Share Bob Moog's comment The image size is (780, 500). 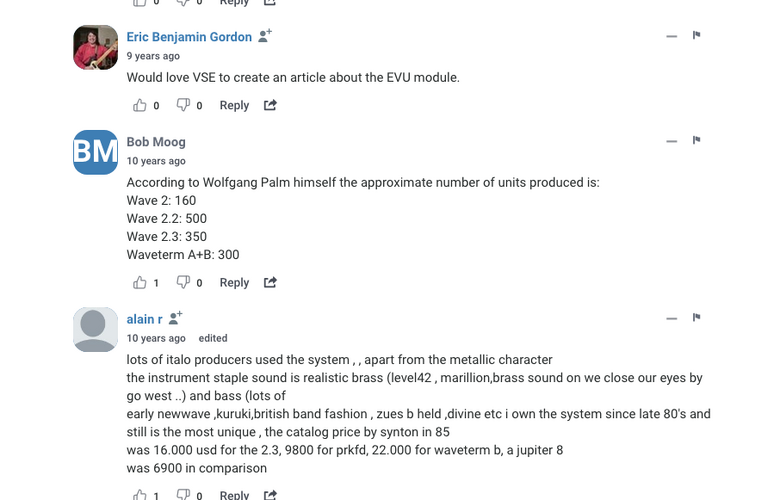point(270,282)
